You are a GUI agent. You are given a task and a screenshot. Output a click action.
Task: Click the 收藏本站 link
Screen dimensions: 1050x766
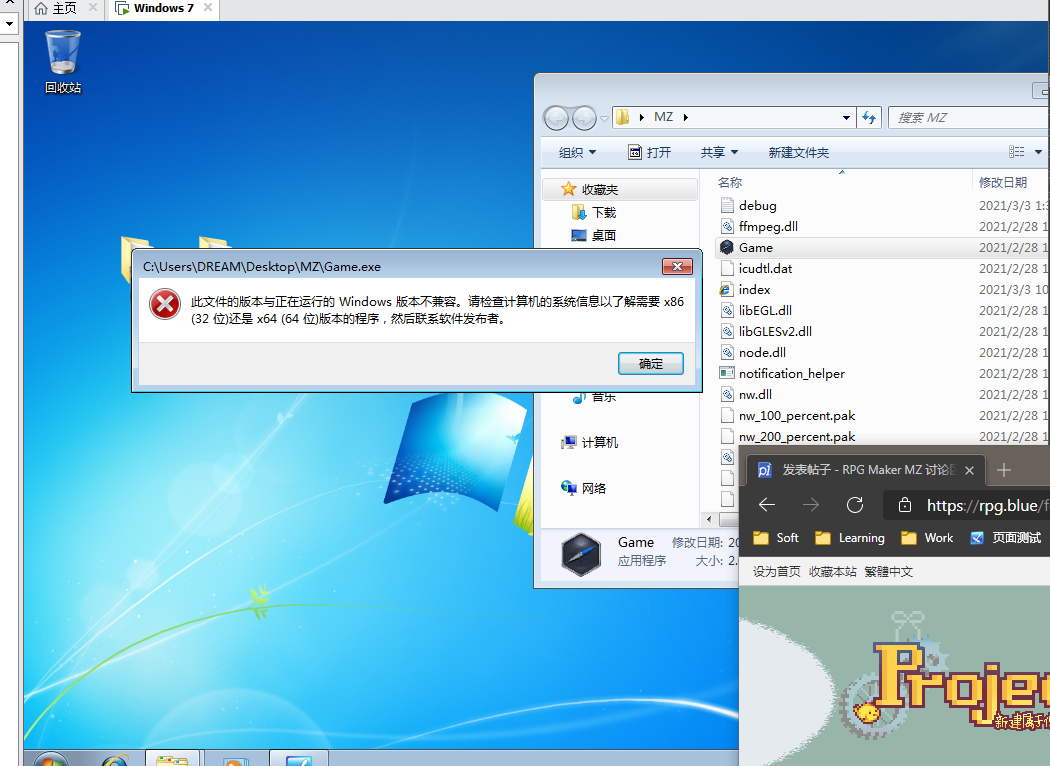832,572
